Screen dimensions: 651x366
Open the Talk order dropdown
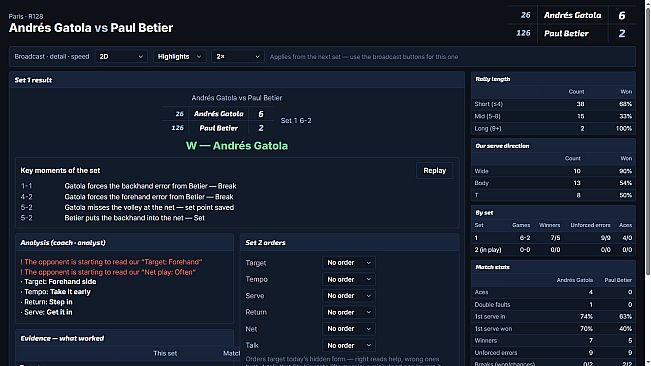click(349, 345)
